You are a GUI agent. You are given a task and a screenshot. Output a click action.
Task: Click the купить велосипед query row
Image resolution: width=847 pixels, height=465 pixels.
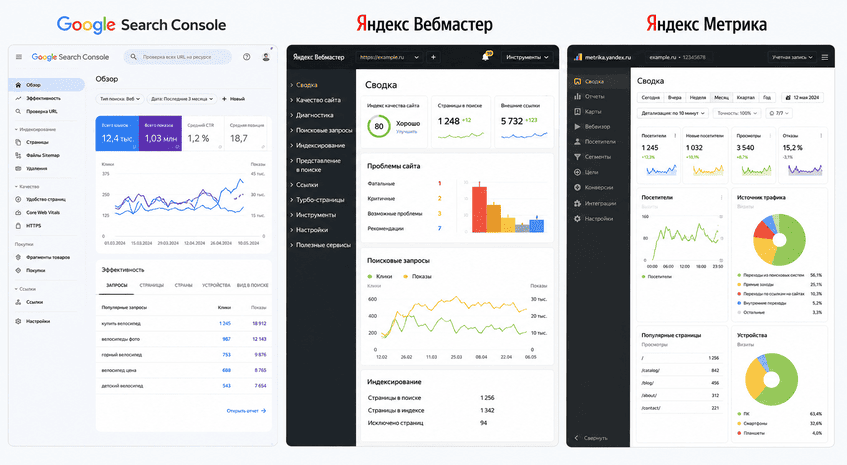[x=184, y=324]
